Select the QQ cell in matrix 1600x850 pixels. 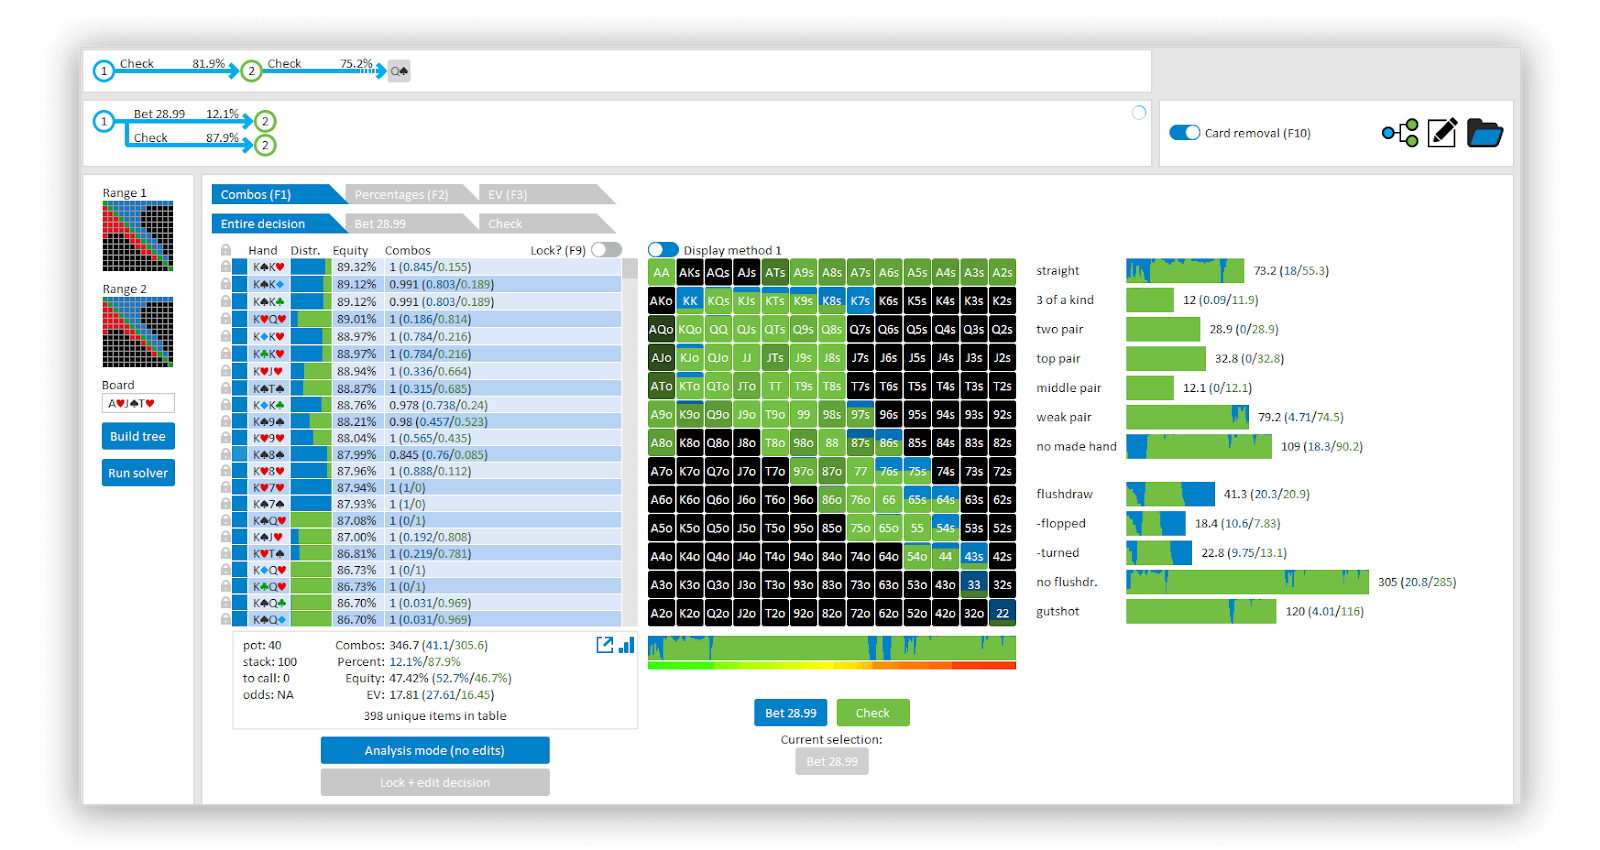(718, 329)
